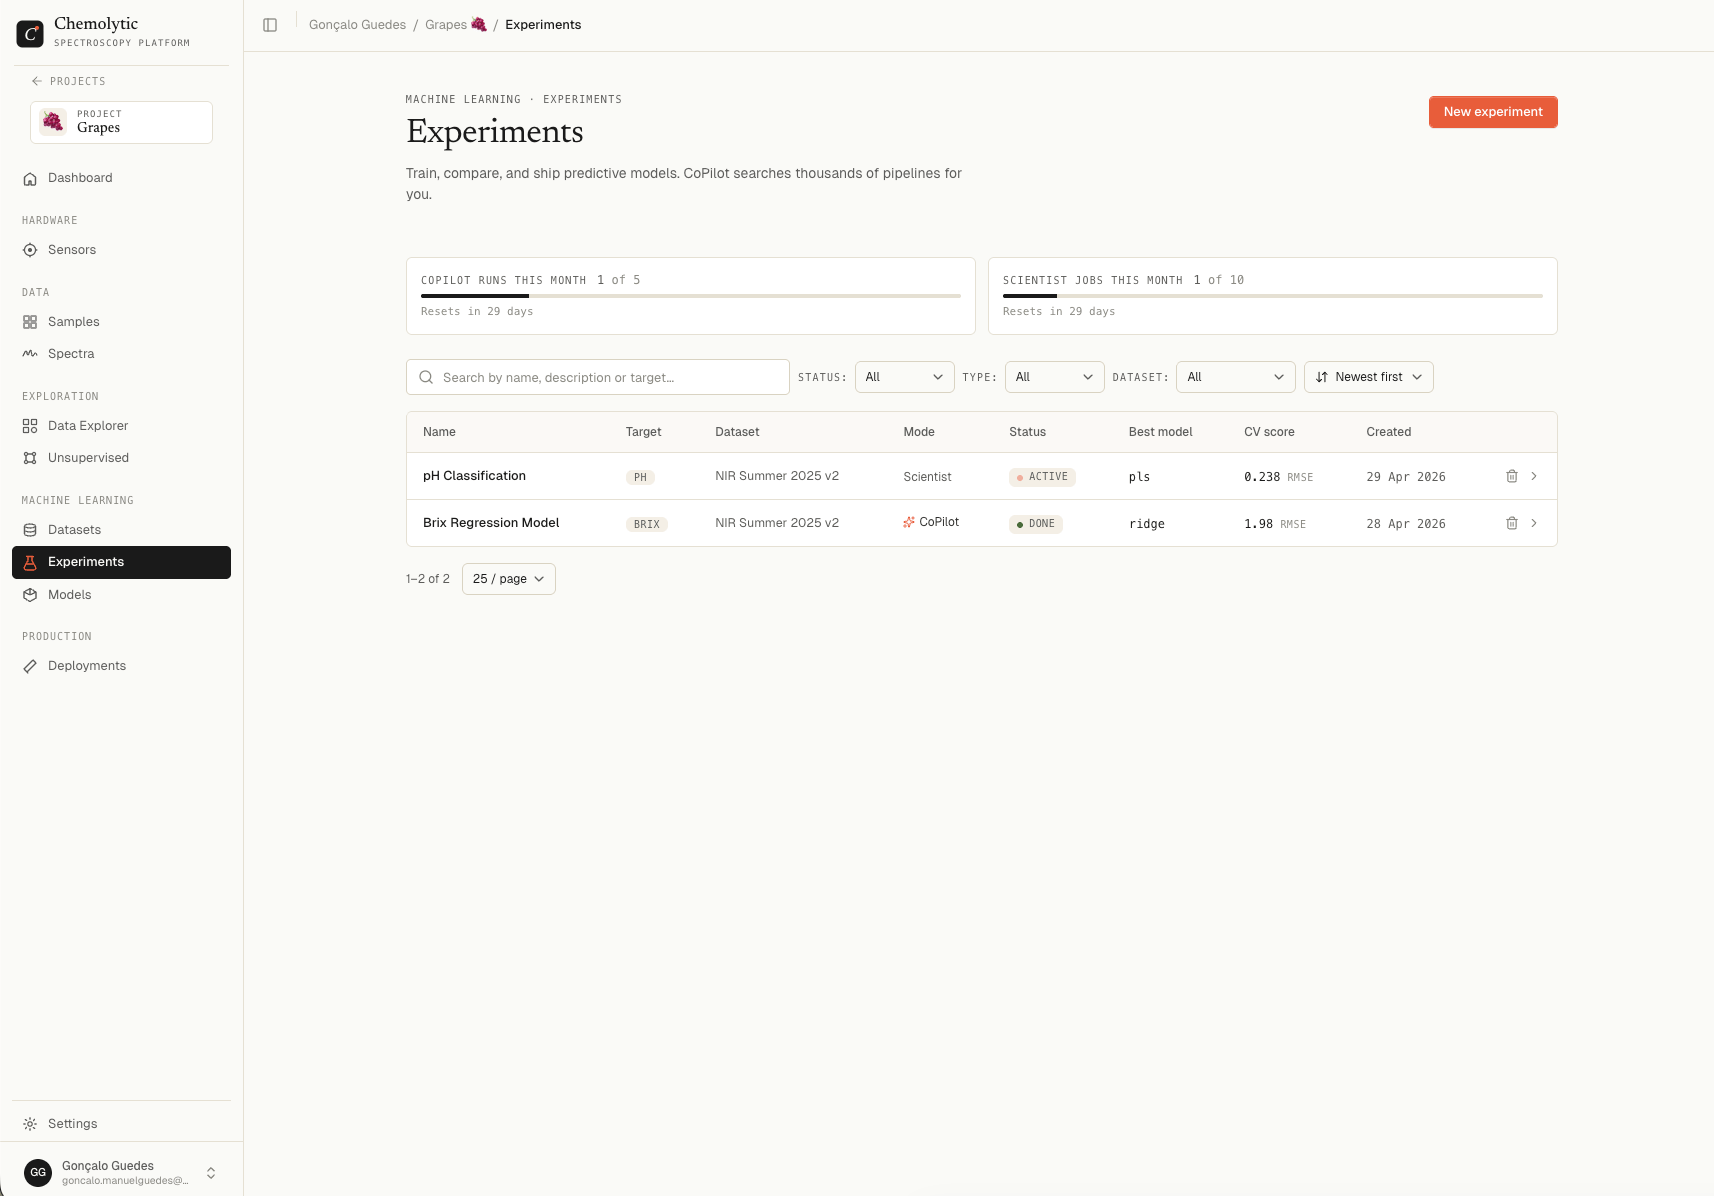
Task: Click the CV score column header
Action: click(x=1269, y=432)
